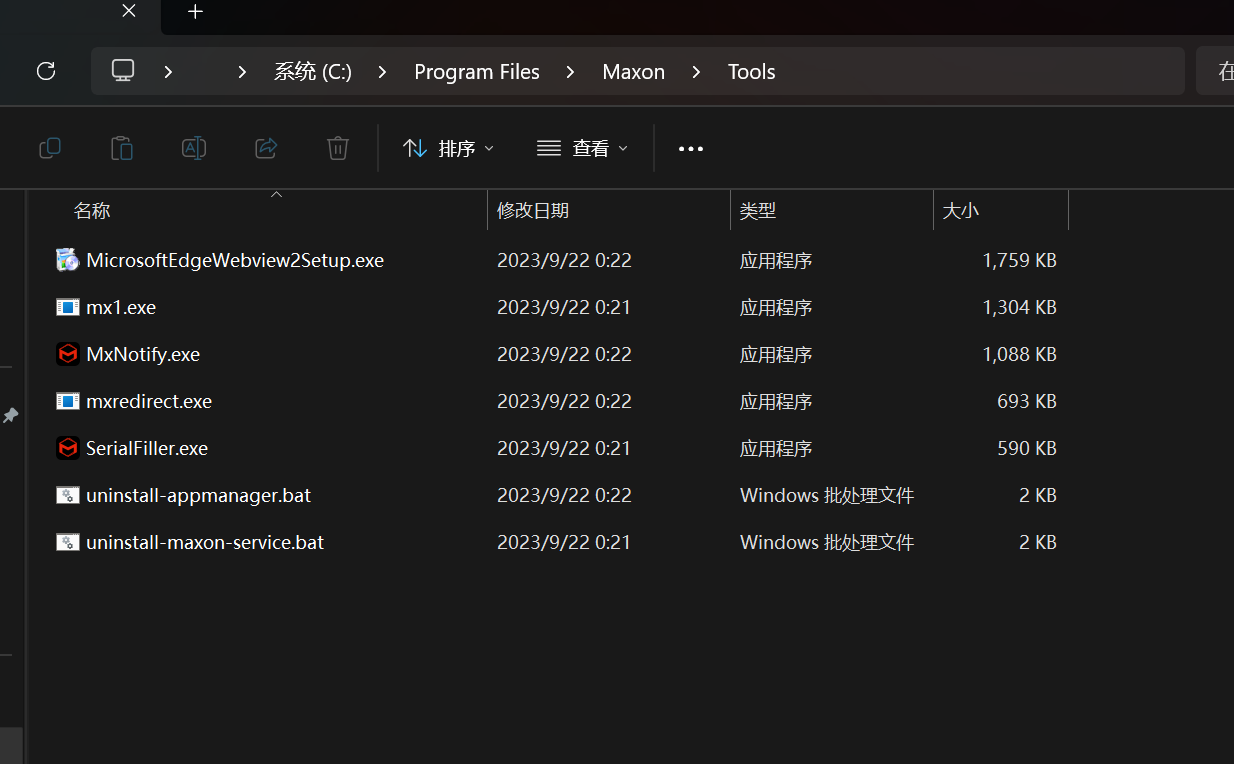Screen dimensions: 1234x764
Task: Expand the chevron after 系统 (C:)
Action: (383, 72)
